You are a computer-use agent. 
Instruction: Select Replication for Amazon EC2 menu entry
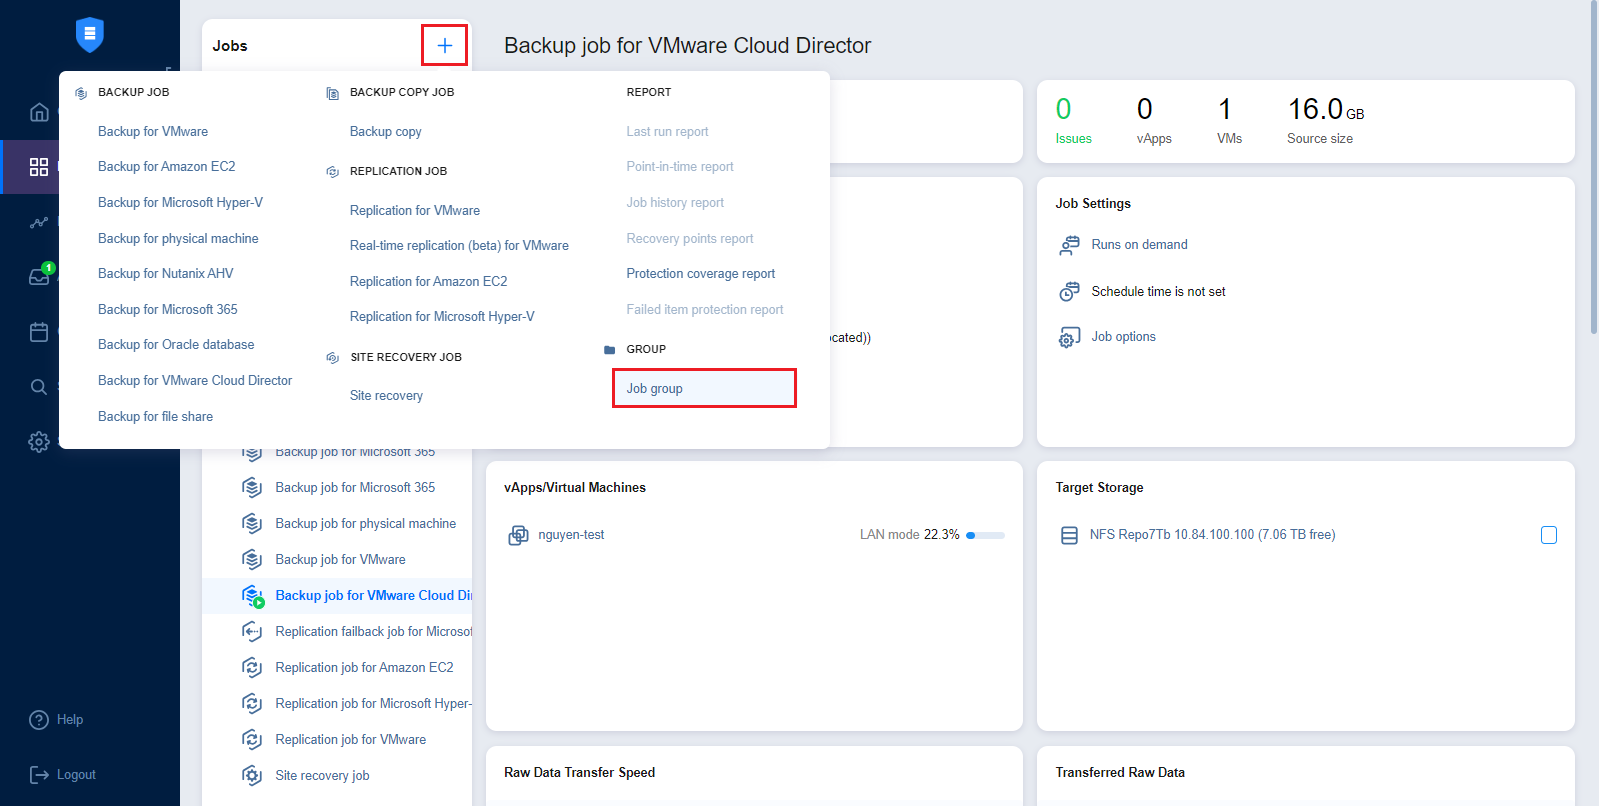tap(428, 282)
